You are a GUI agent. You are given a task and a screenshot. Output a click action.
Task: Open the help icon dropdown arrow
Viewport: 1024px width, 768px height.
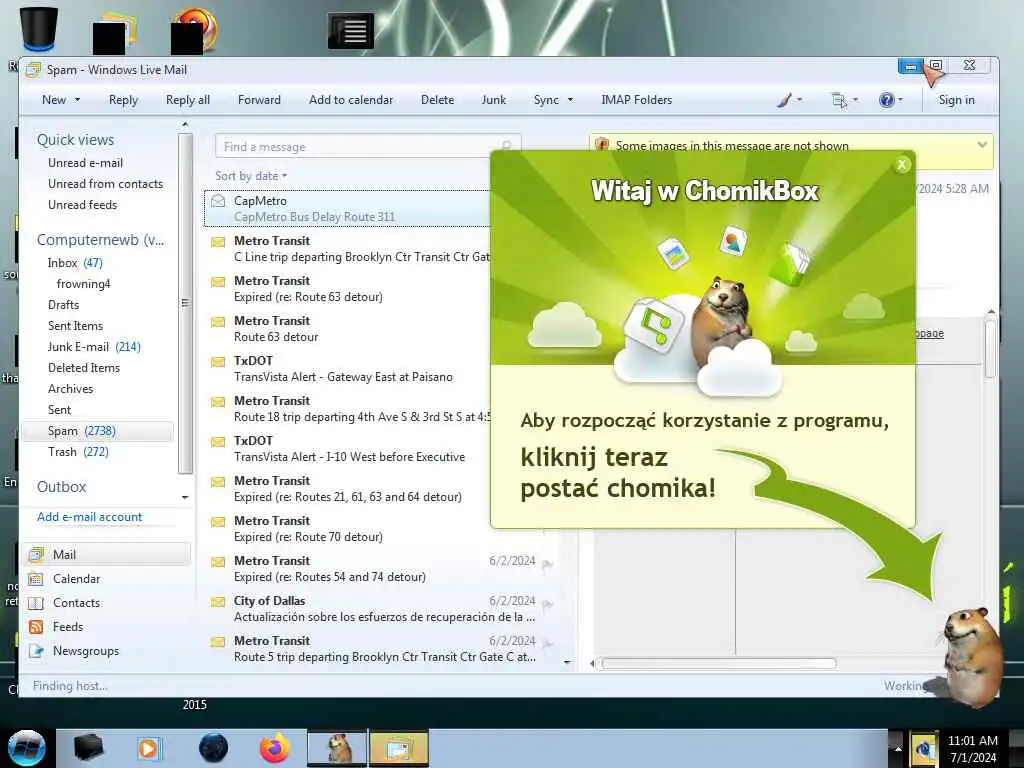(x=900, y=100)
